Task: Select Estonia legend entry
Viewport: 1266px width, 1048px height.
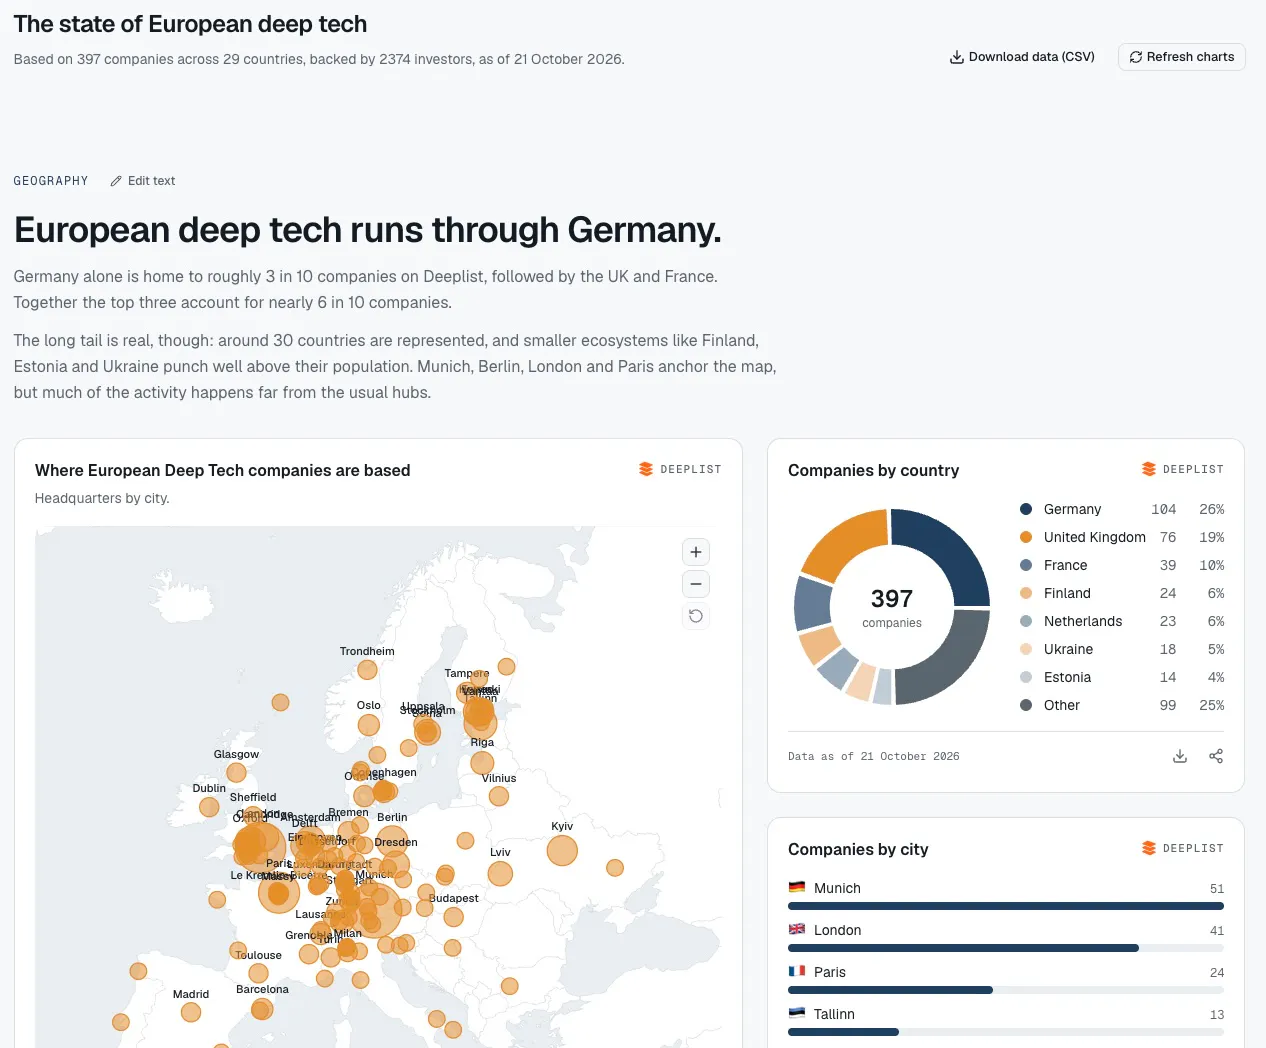Action: pyautogui.click(x=1122, y=677)
